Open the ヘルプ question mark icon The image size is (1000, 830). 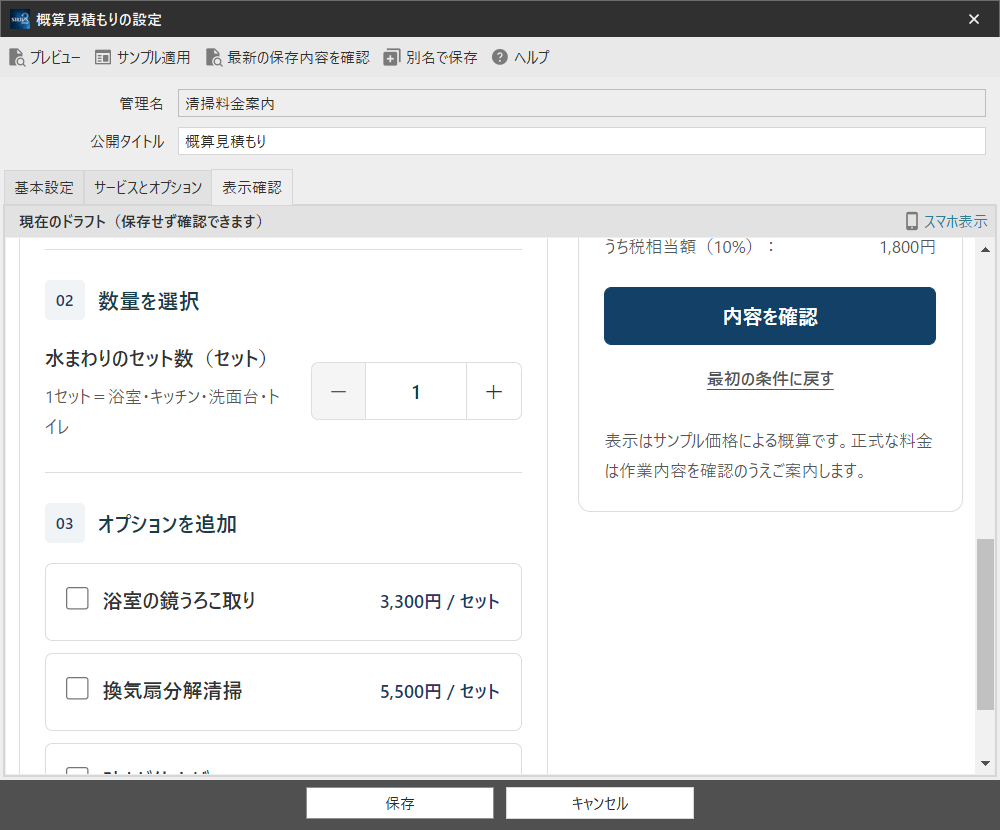click(x=499, y=57)
